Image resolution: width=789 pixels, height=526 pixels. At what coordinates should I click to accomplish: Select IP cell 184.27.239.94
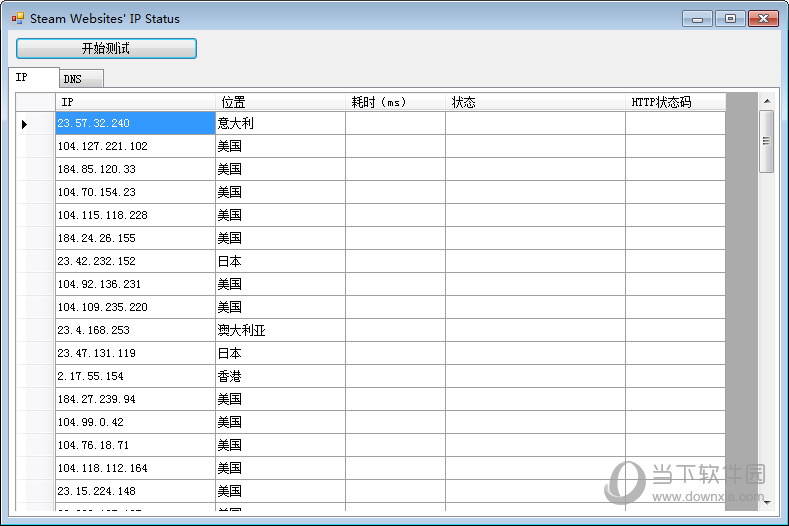[x=135, y=399]
